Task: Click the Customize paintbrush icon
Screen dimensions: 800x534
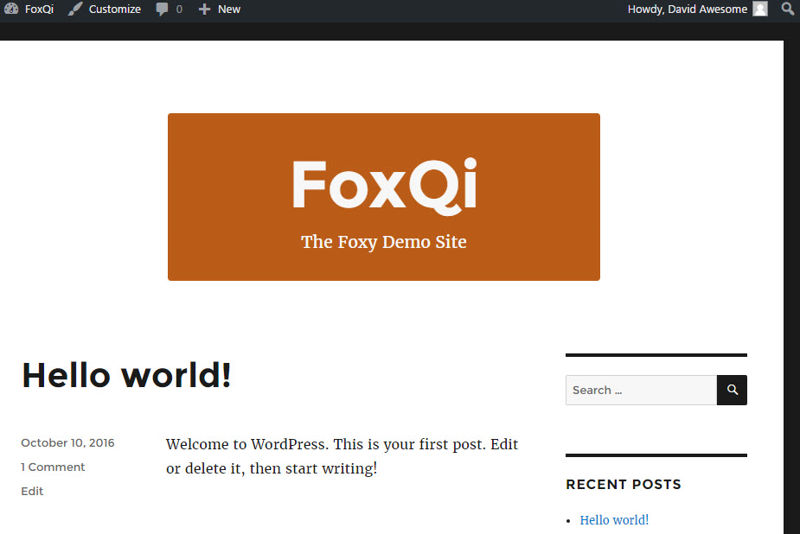Action: 76,9
